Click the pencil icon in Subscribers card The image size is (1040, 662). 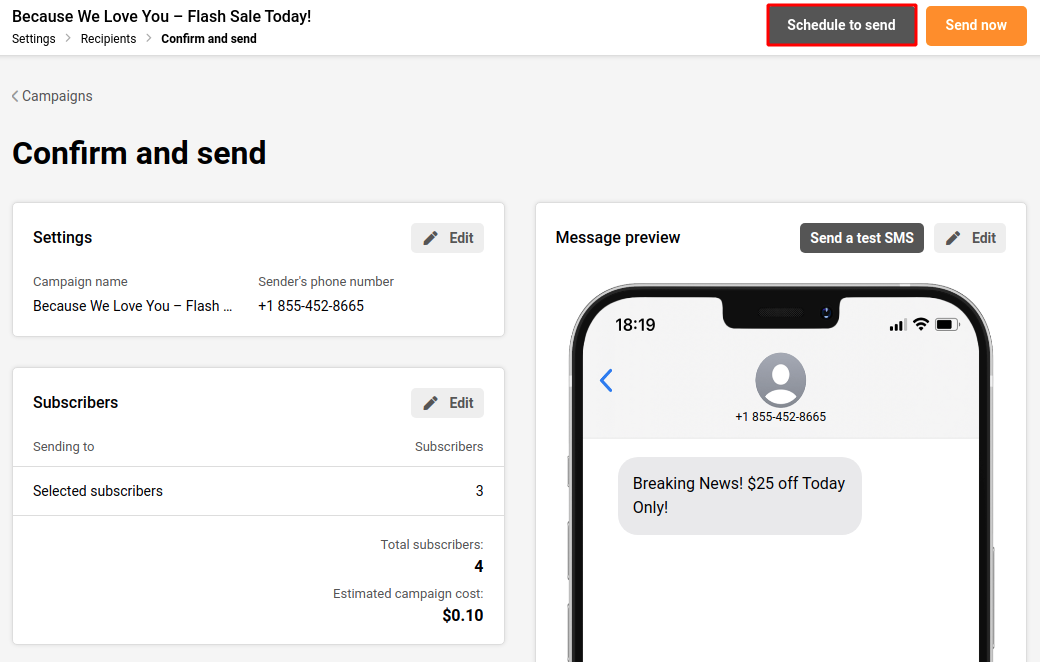tap(431, 403)
